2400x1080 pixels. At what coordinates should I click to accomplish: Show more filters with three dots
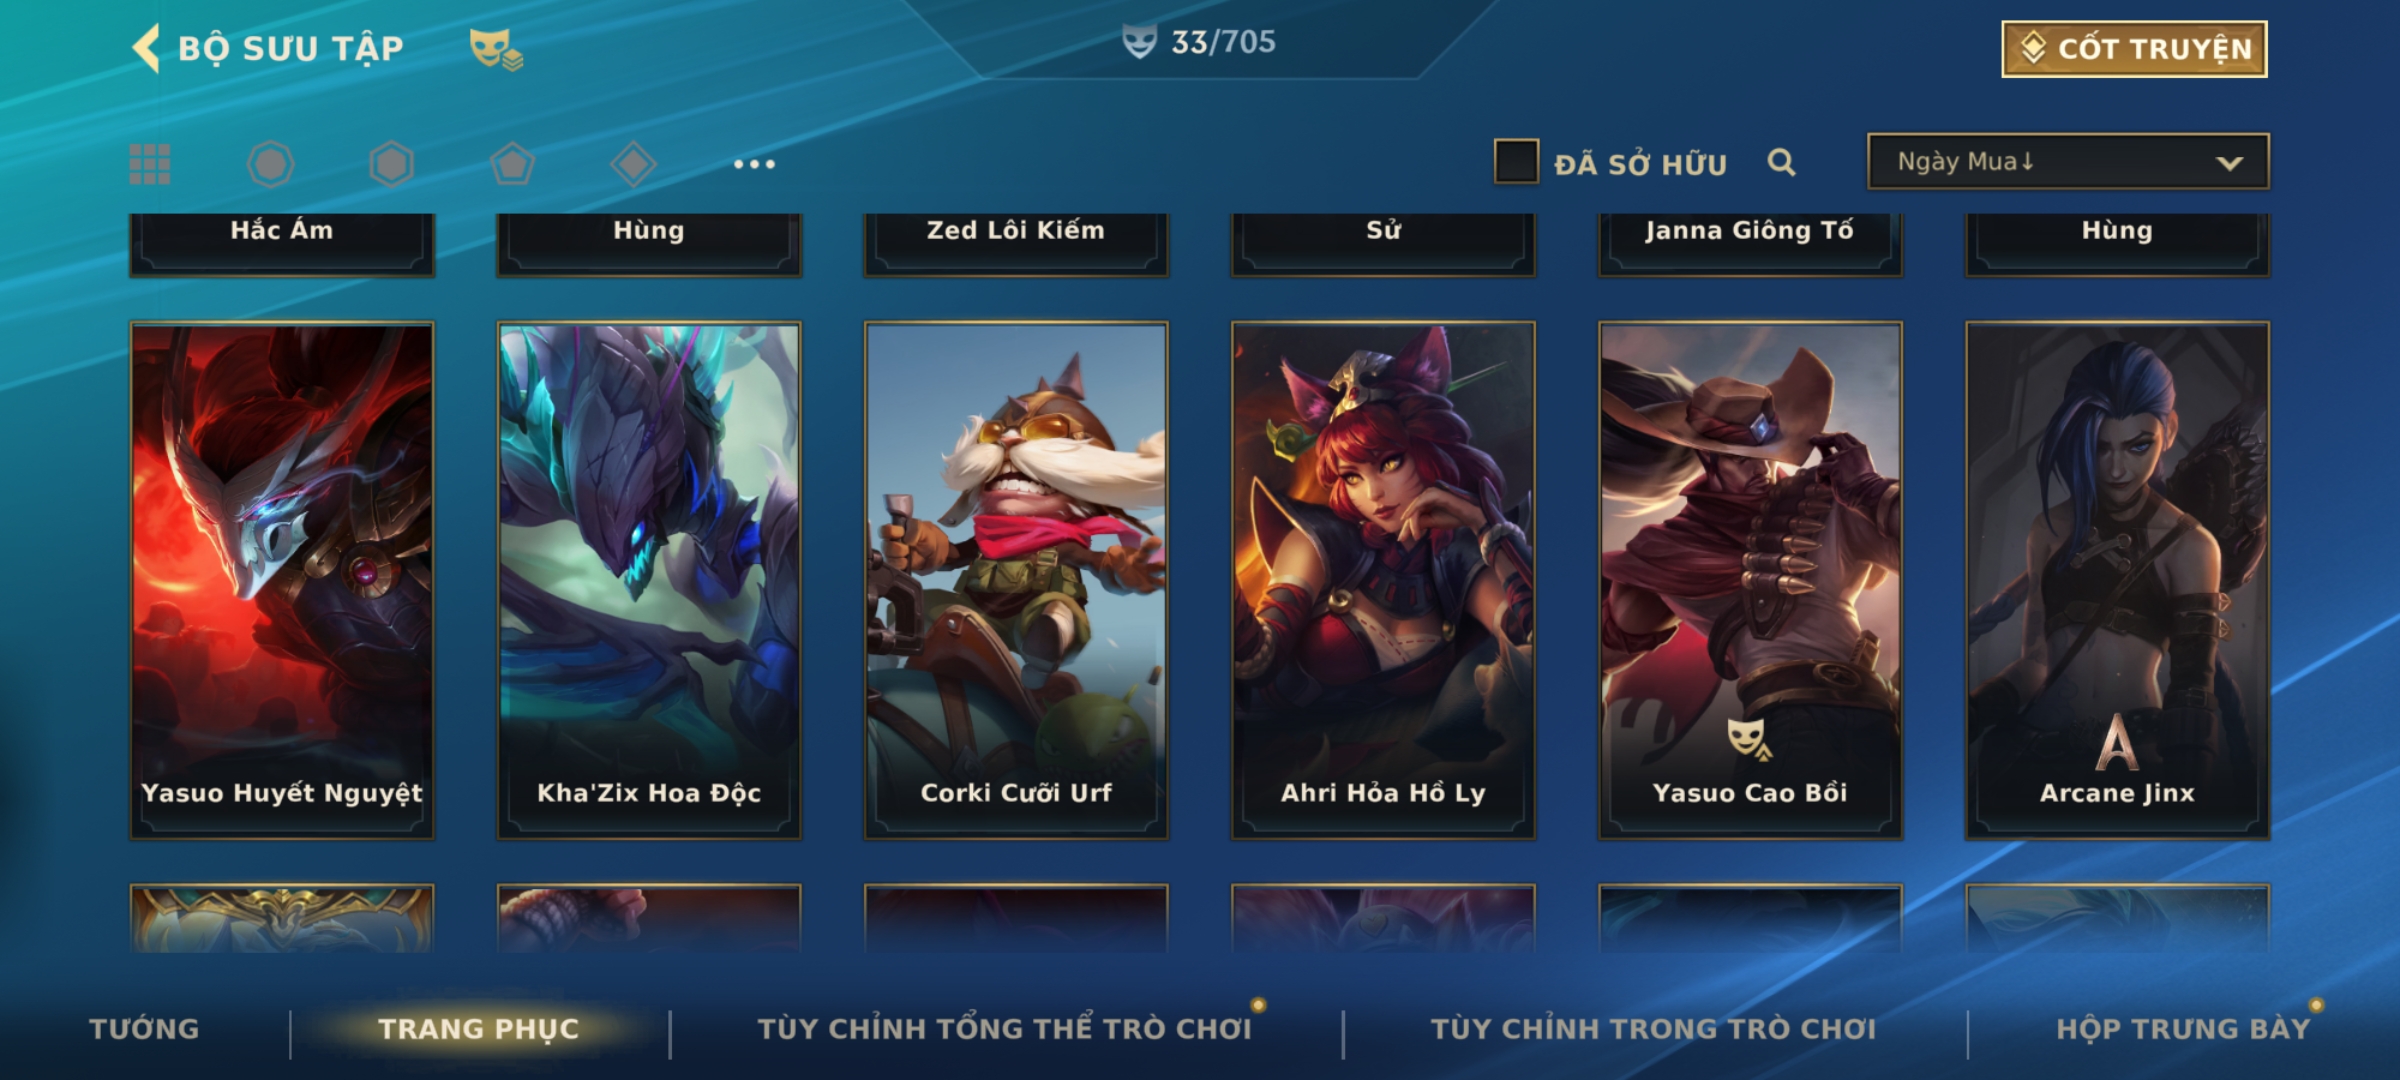(x=754, y=164)
